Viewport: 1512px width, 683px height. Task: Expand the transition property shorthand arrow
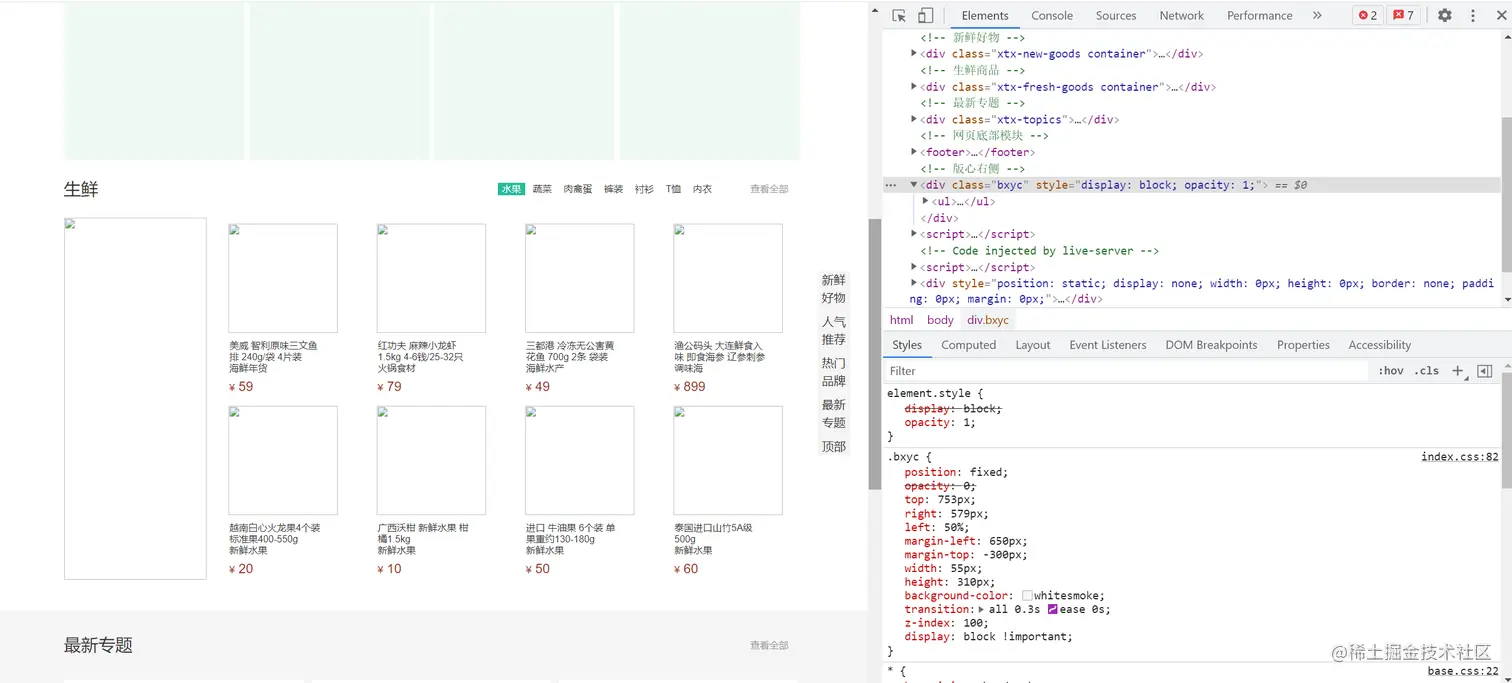[x=982, y=609]
